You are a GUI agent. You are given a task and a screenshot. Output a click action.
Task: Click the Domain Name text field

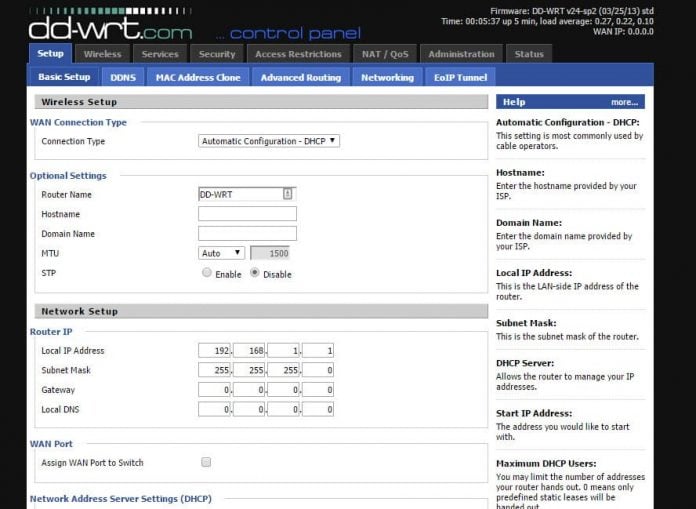tap(247, 234)
